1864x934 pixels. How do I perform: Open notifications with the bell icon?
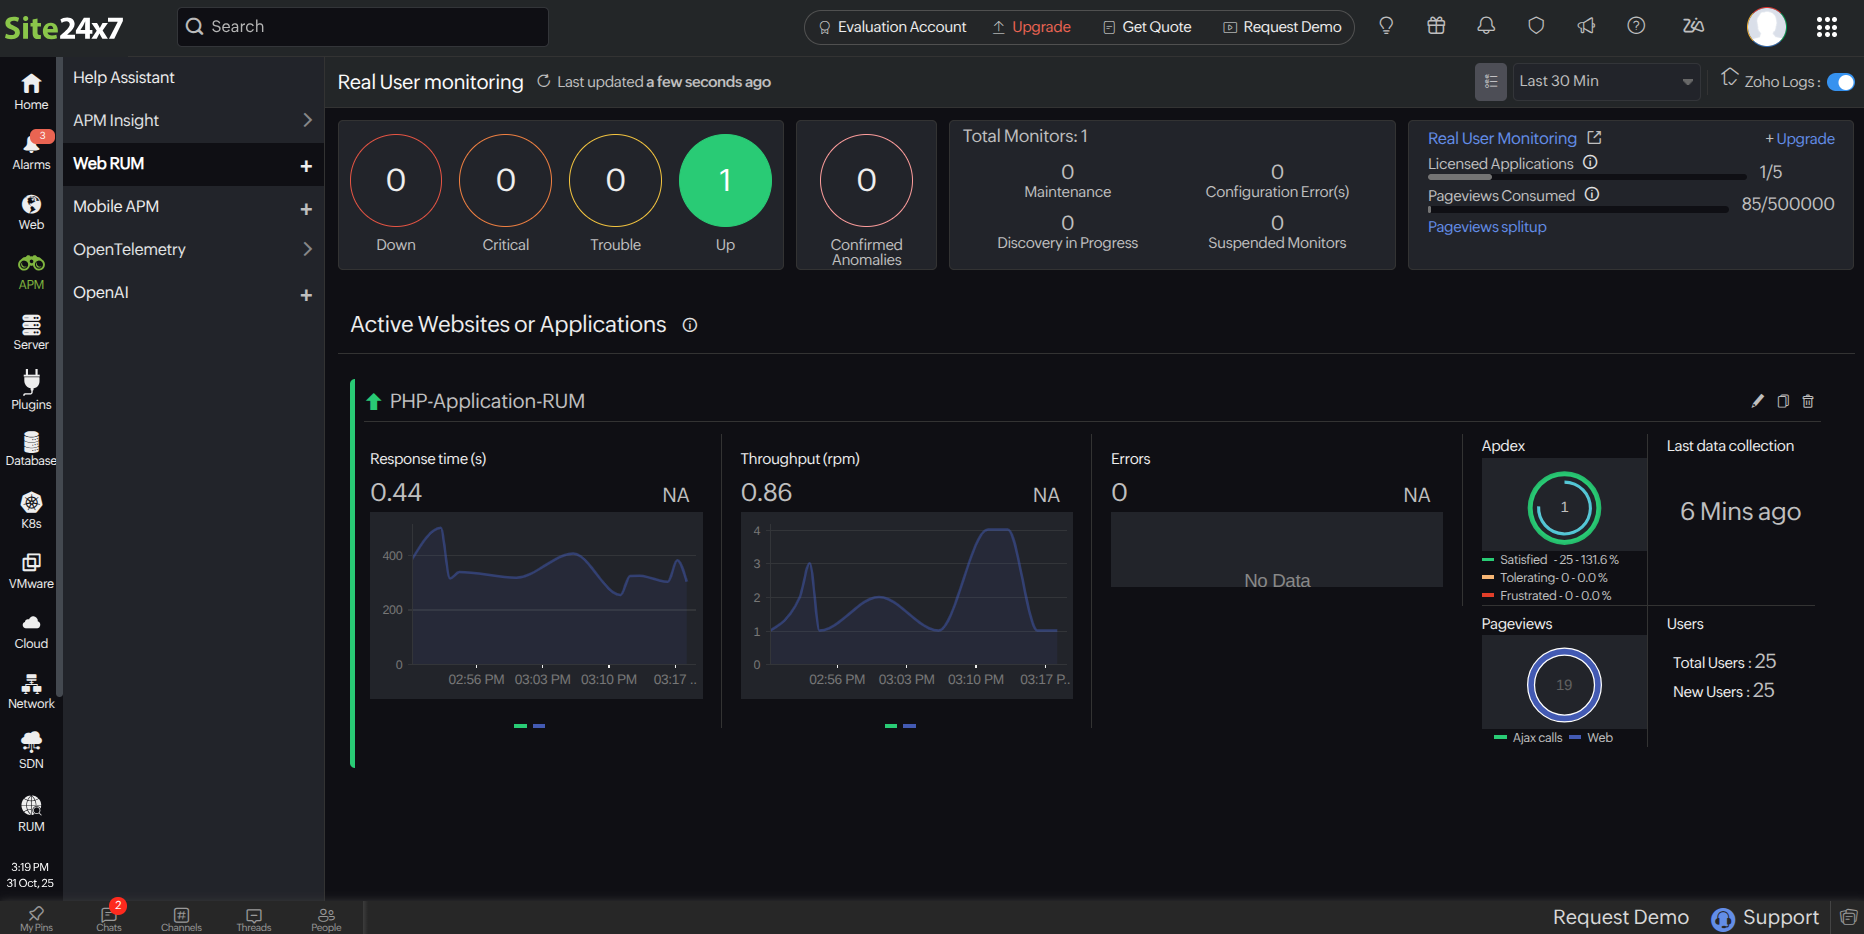tap(1486, 26)
